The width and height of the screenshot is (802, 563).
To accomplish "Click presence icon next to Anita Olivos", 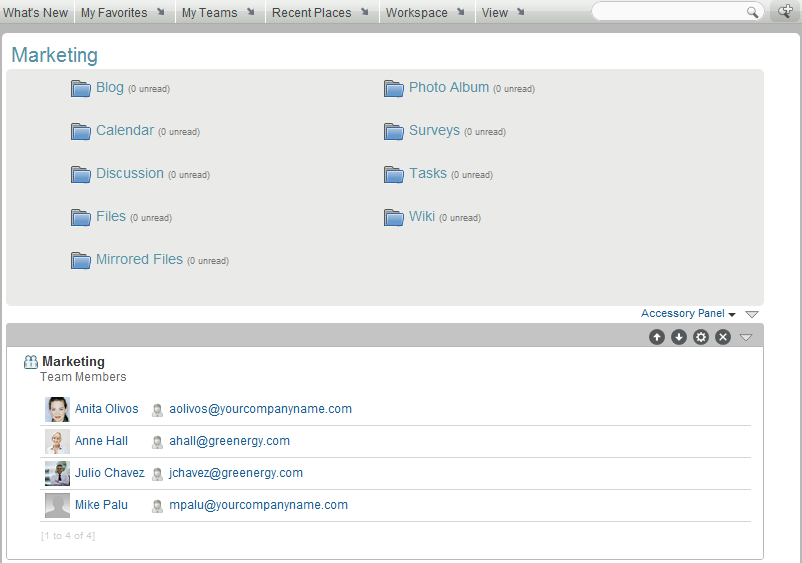I will point(158,410).
